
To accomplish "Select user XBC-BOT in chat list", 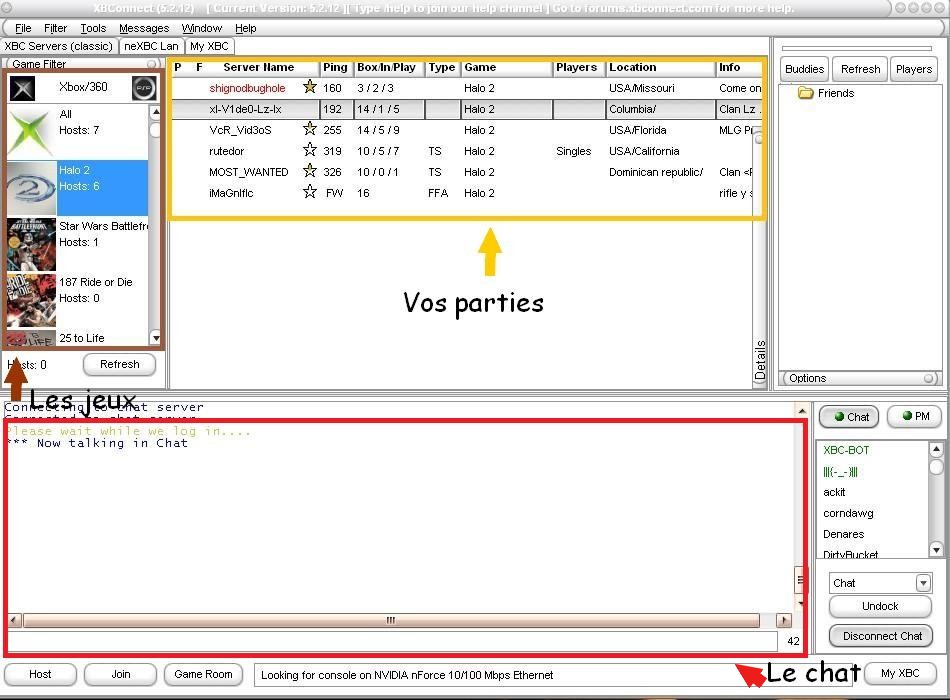I will tap(846, 450).
